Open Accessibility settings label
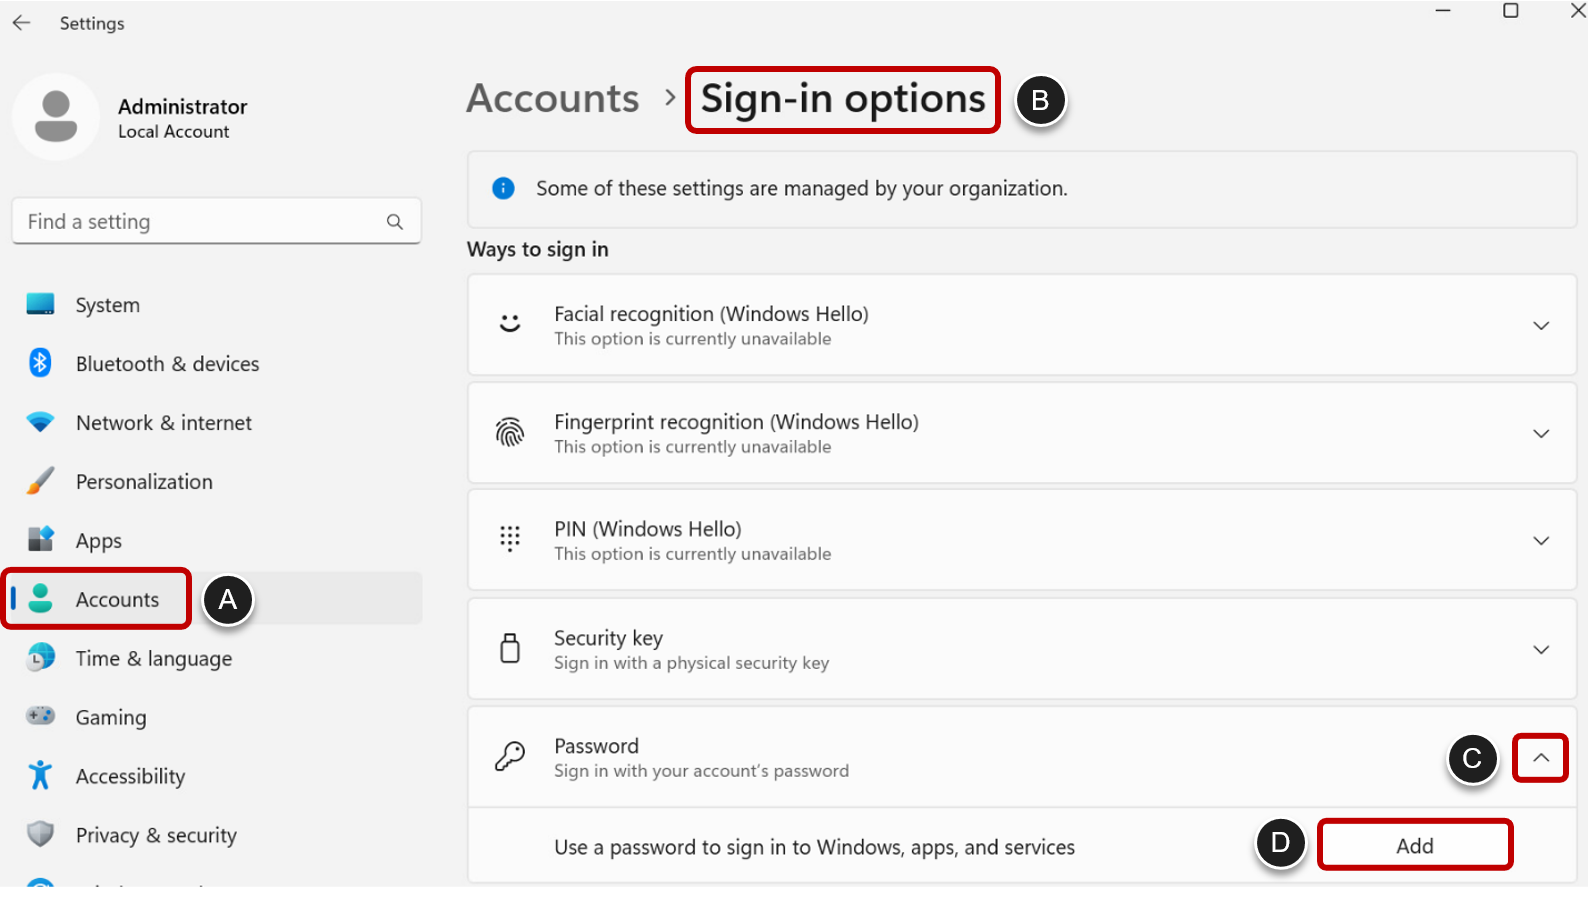Image resolution: width=1588 pixels, height=908 pixels. [131, 777]
